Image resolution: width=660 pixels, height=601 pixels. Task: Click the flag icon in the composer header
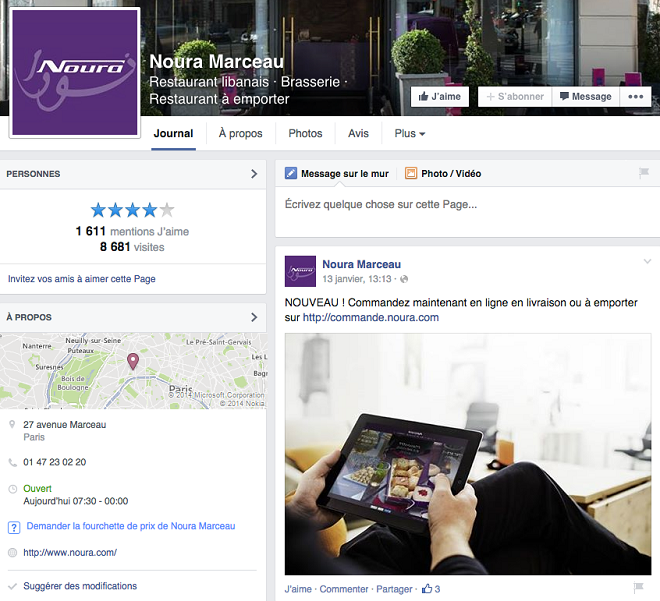(x=644, y=173)
